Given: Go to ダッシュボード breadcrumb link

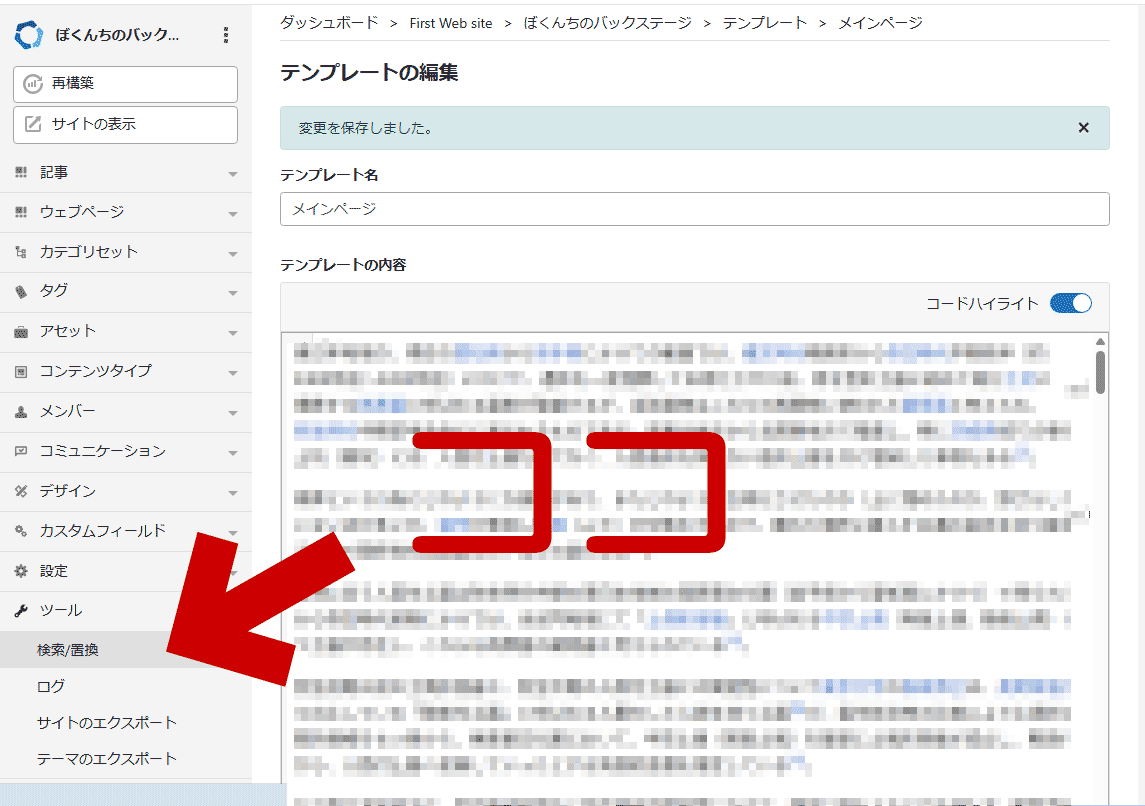Looking at the screenshot, I should coord(329,22).
